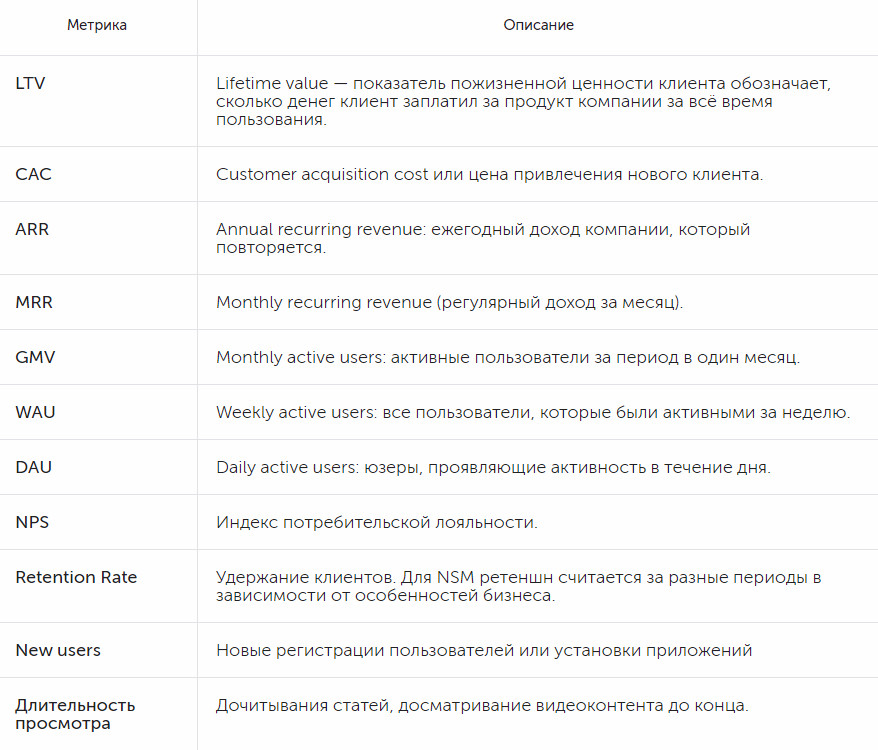This screenshot has width=878, height=750.
Task: Click the "Индекс потребительской лояльности" text
Action: coord(377,522)
